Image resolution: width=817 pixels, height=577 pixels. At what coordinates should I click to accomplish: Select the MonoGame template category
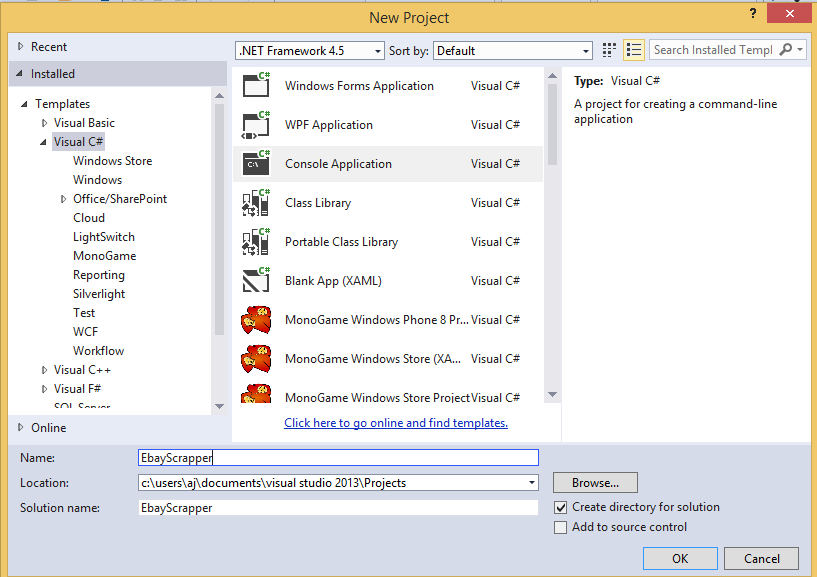tap(105, 256)
